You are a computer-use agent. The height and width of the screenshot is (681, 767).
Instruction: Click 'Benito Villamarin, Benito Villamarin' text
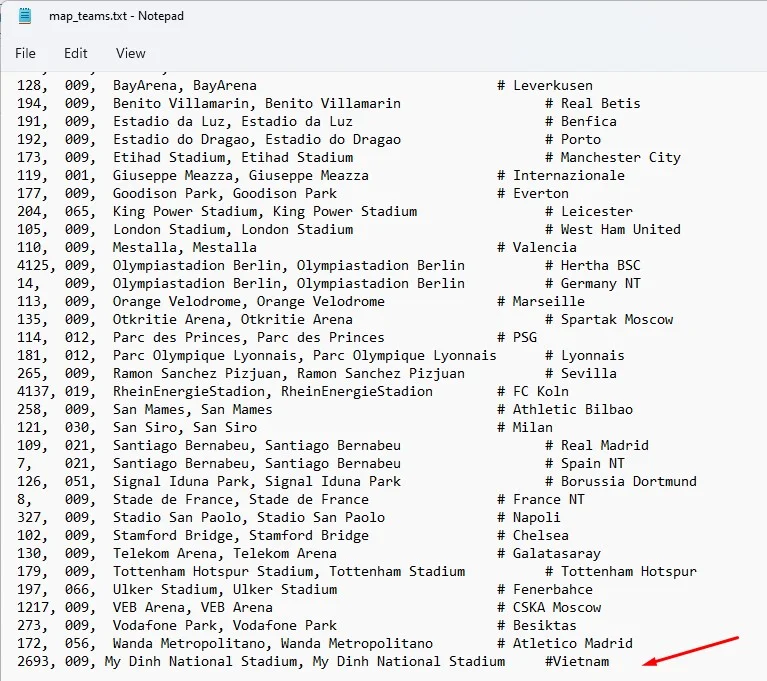tap(257, 104)
